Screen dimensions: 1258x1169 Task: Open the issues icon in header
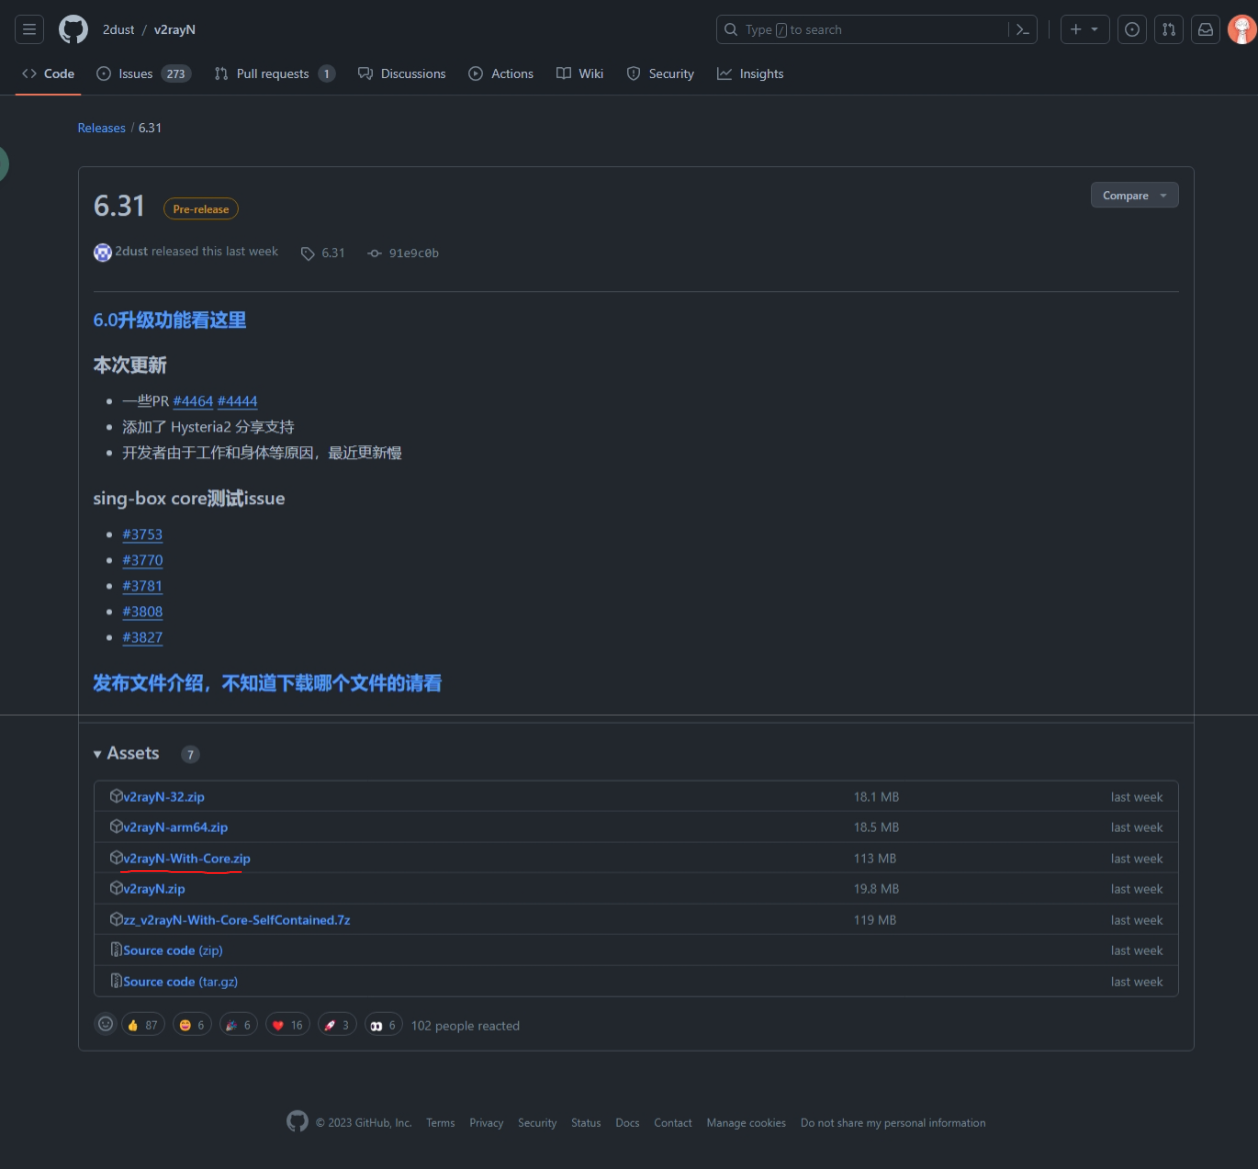1132,30
